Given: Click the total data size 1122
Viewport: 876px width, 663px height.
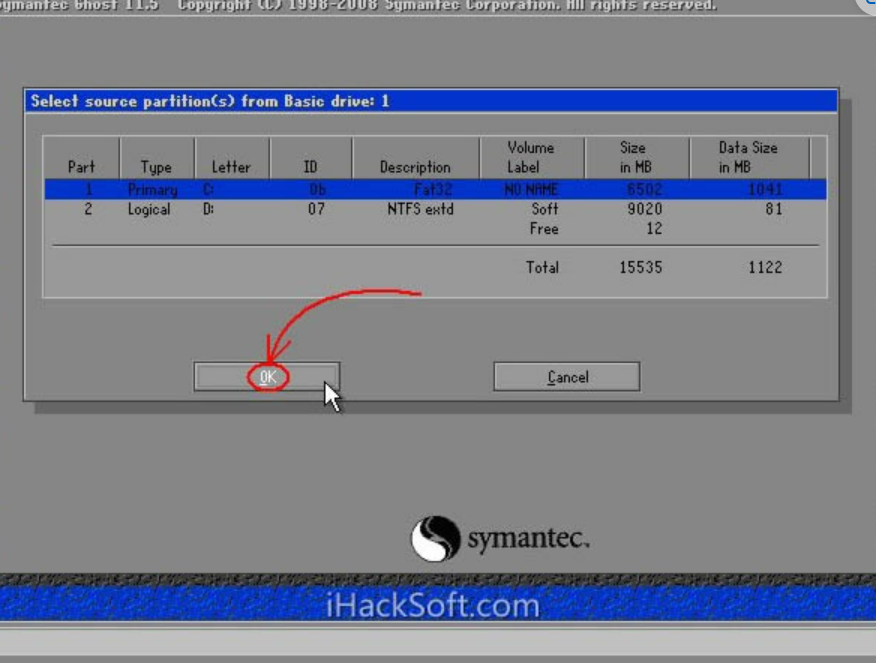Looking at the screenshot, I should tap(765, 268).
